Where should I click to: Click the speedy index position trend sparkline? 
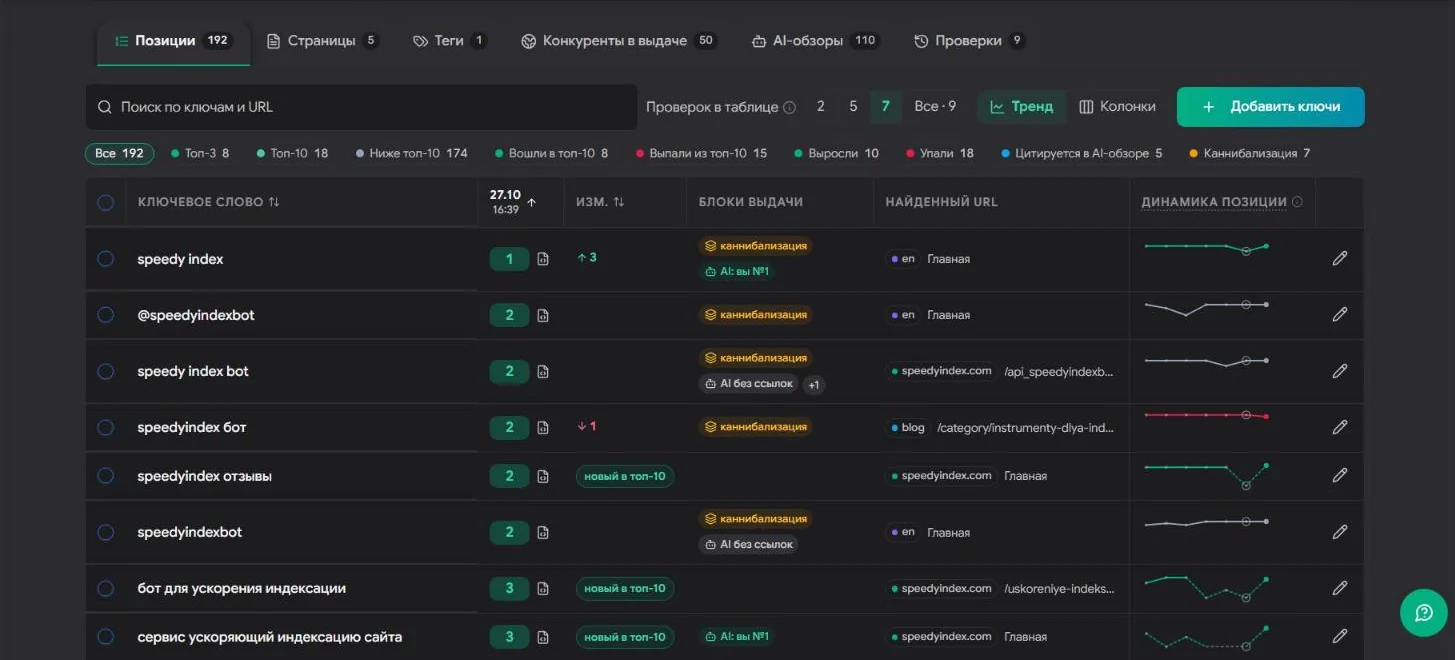pyautogui.click(x=1207, y=247)
